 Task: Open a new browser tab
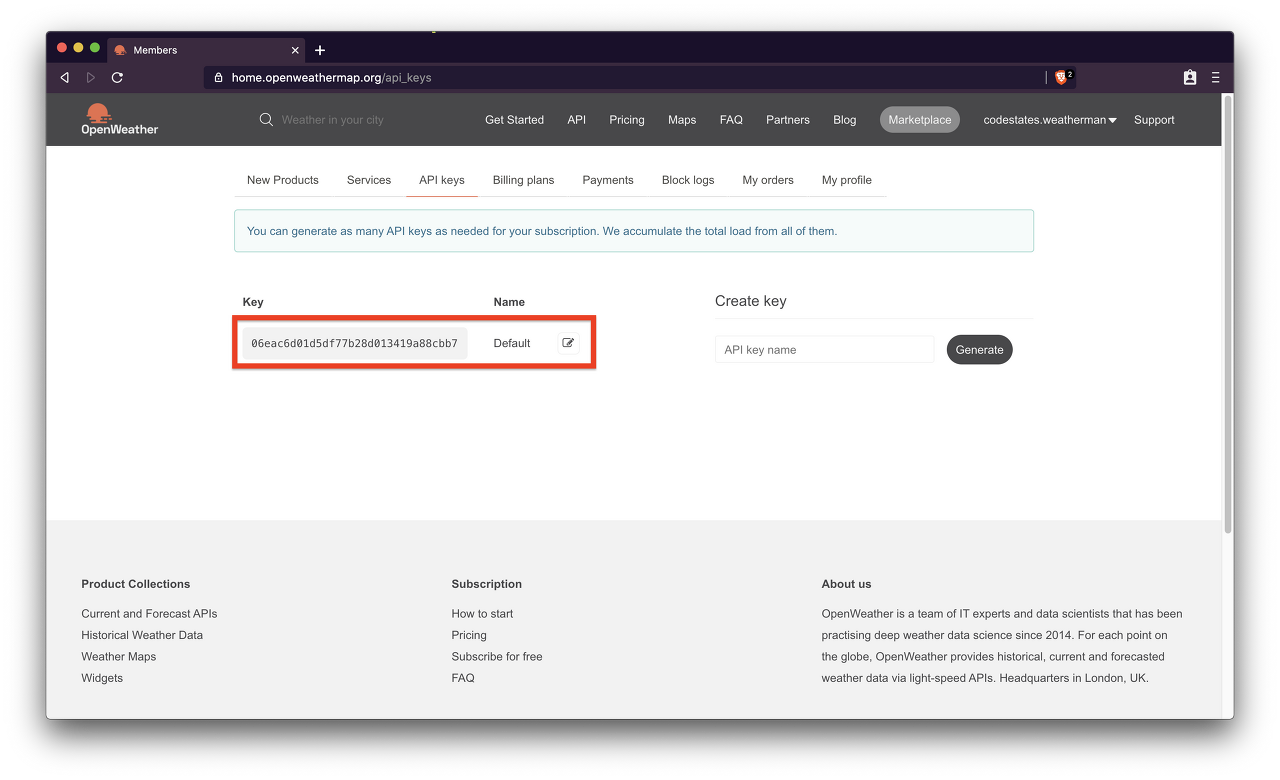click(320, 50)
